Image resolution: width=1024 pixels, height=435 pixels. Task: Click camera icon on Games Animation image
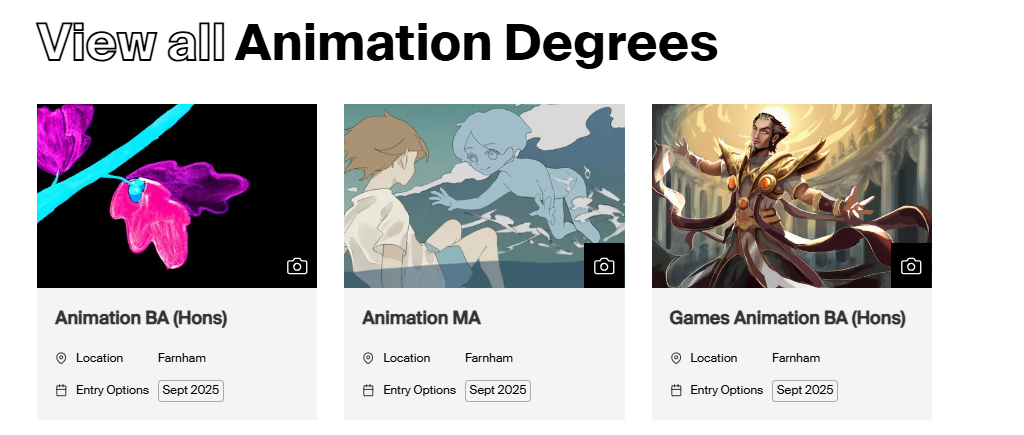(x=911, y=266)
